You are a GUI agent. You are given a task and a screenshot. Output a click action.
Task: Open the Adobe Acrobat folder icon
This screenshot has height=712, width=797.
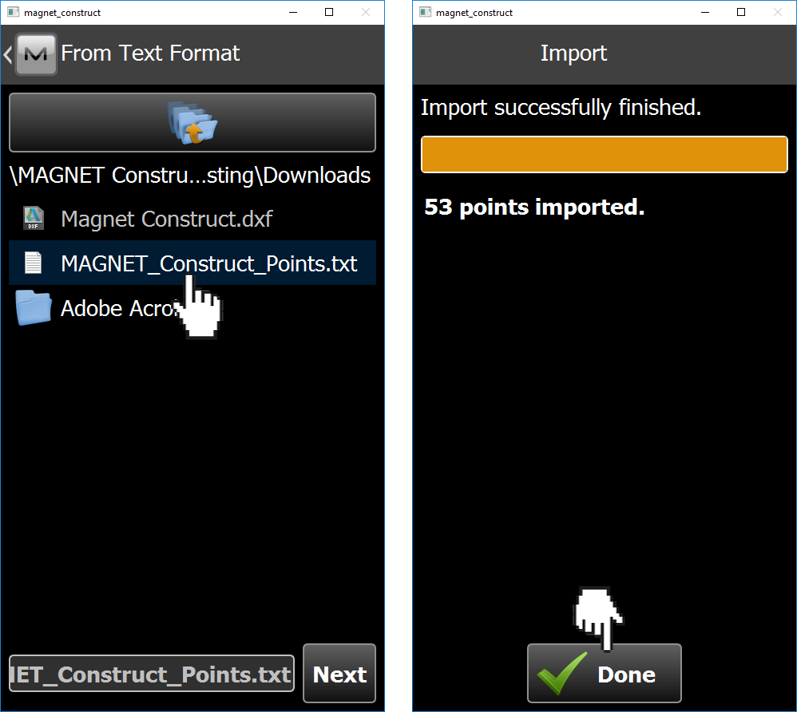point(33,307)
